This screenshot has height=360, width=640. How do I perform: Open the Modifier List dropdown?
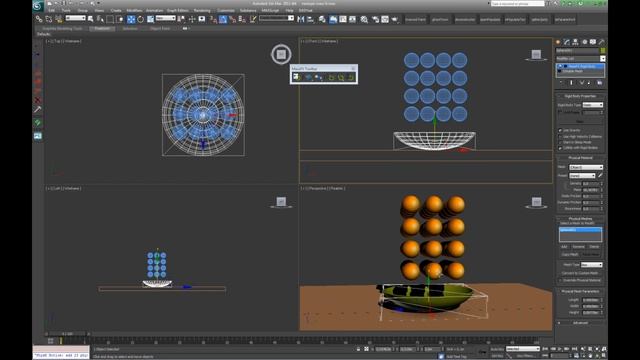tap(580, 59)
